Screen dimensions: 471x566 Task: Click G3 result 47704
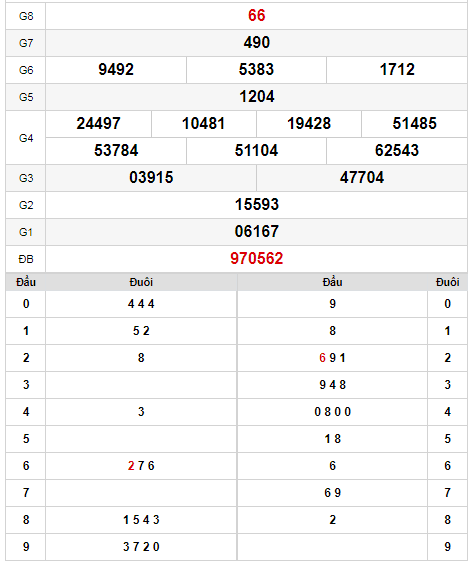pos(362,178)
